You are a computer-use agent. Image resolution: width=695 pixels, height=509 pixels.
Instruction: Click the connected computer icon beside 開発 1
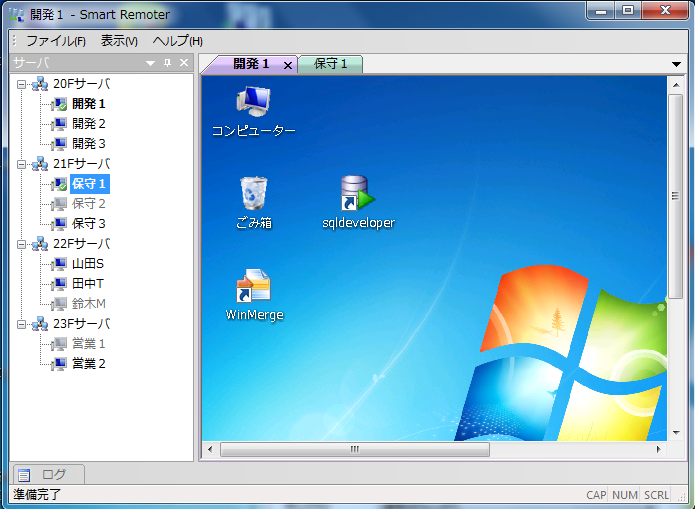(x=60, y=104)
